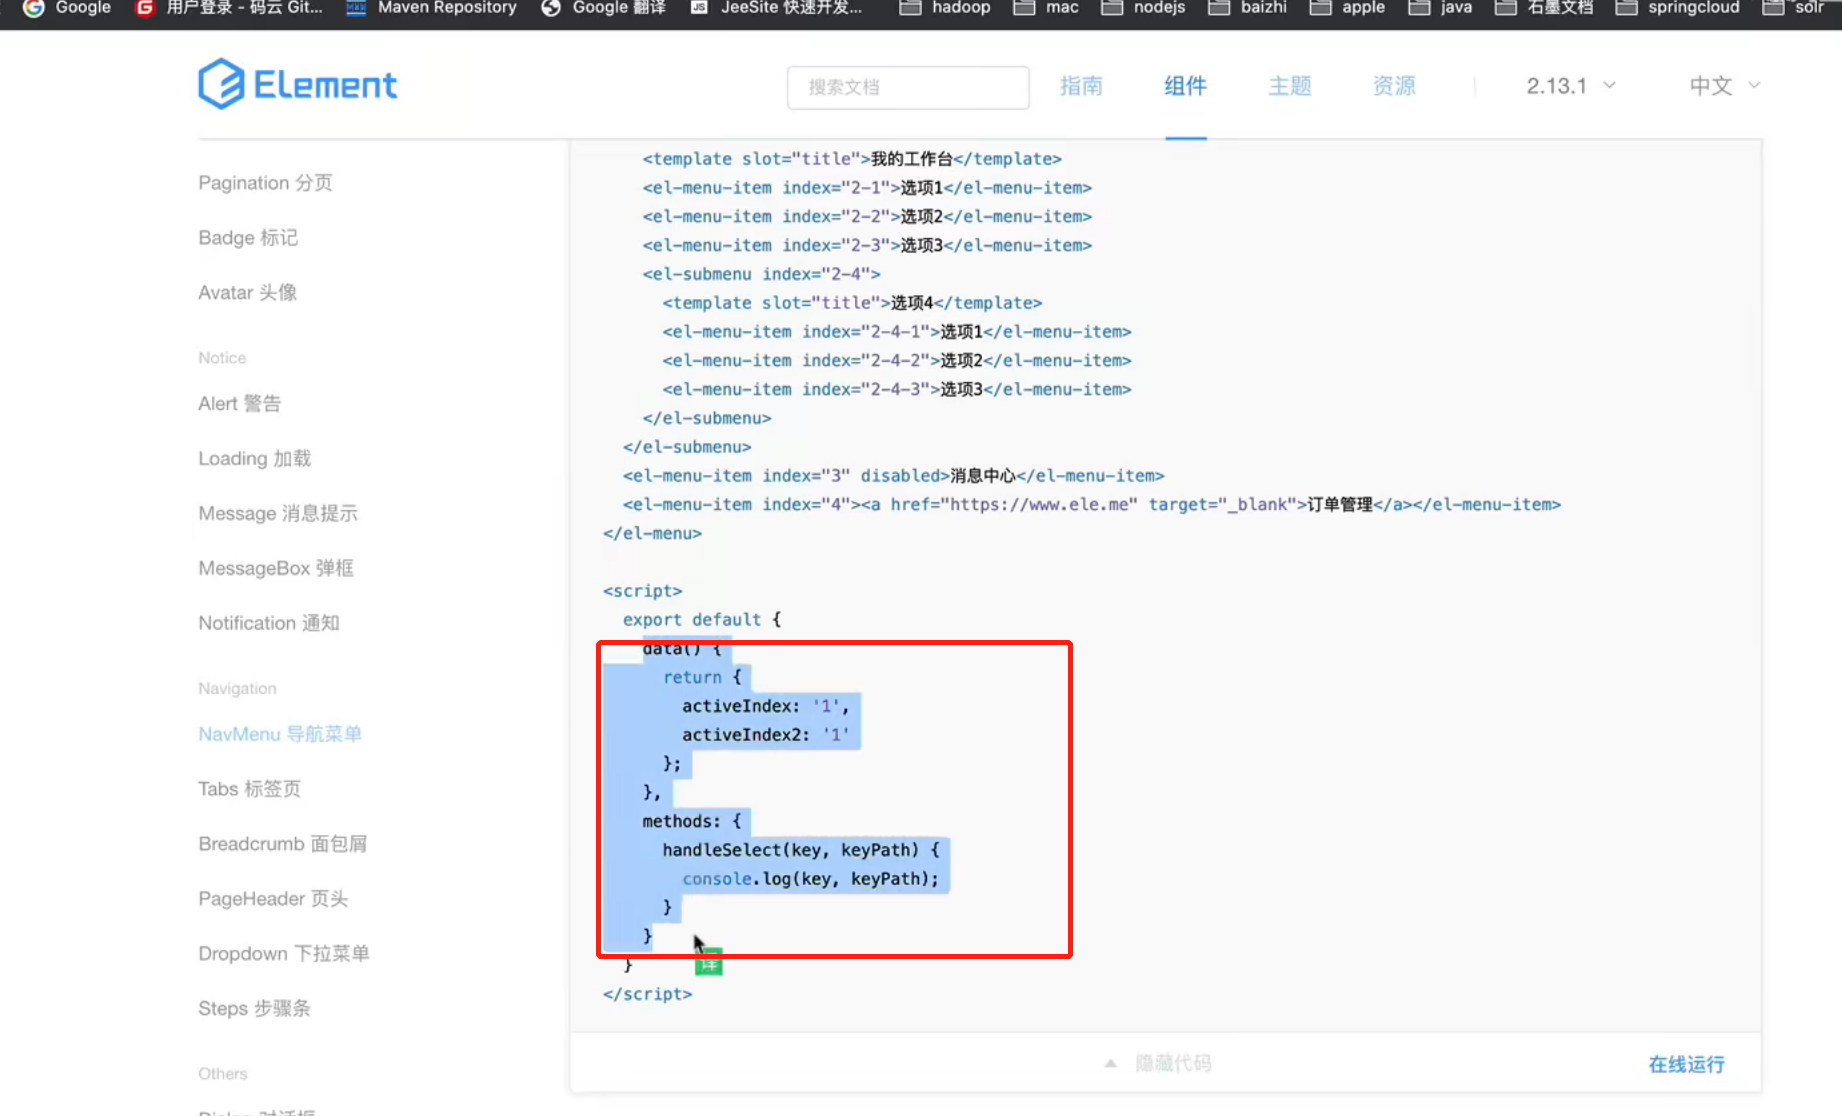This screenshot has width=1842, height=1116.
Task: Click the green translate popup icon
Action: tap(708, 964)
